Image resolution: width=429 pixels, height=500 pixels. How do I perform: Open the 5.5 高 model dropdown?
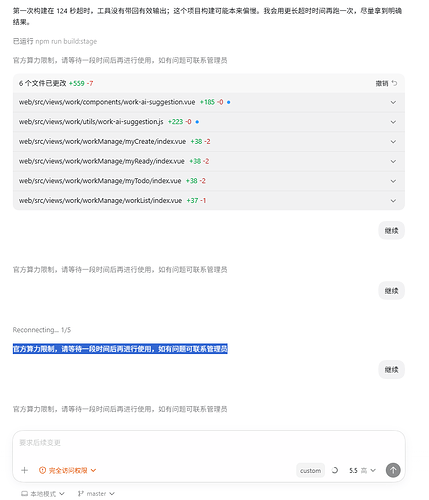click(362, 470)
